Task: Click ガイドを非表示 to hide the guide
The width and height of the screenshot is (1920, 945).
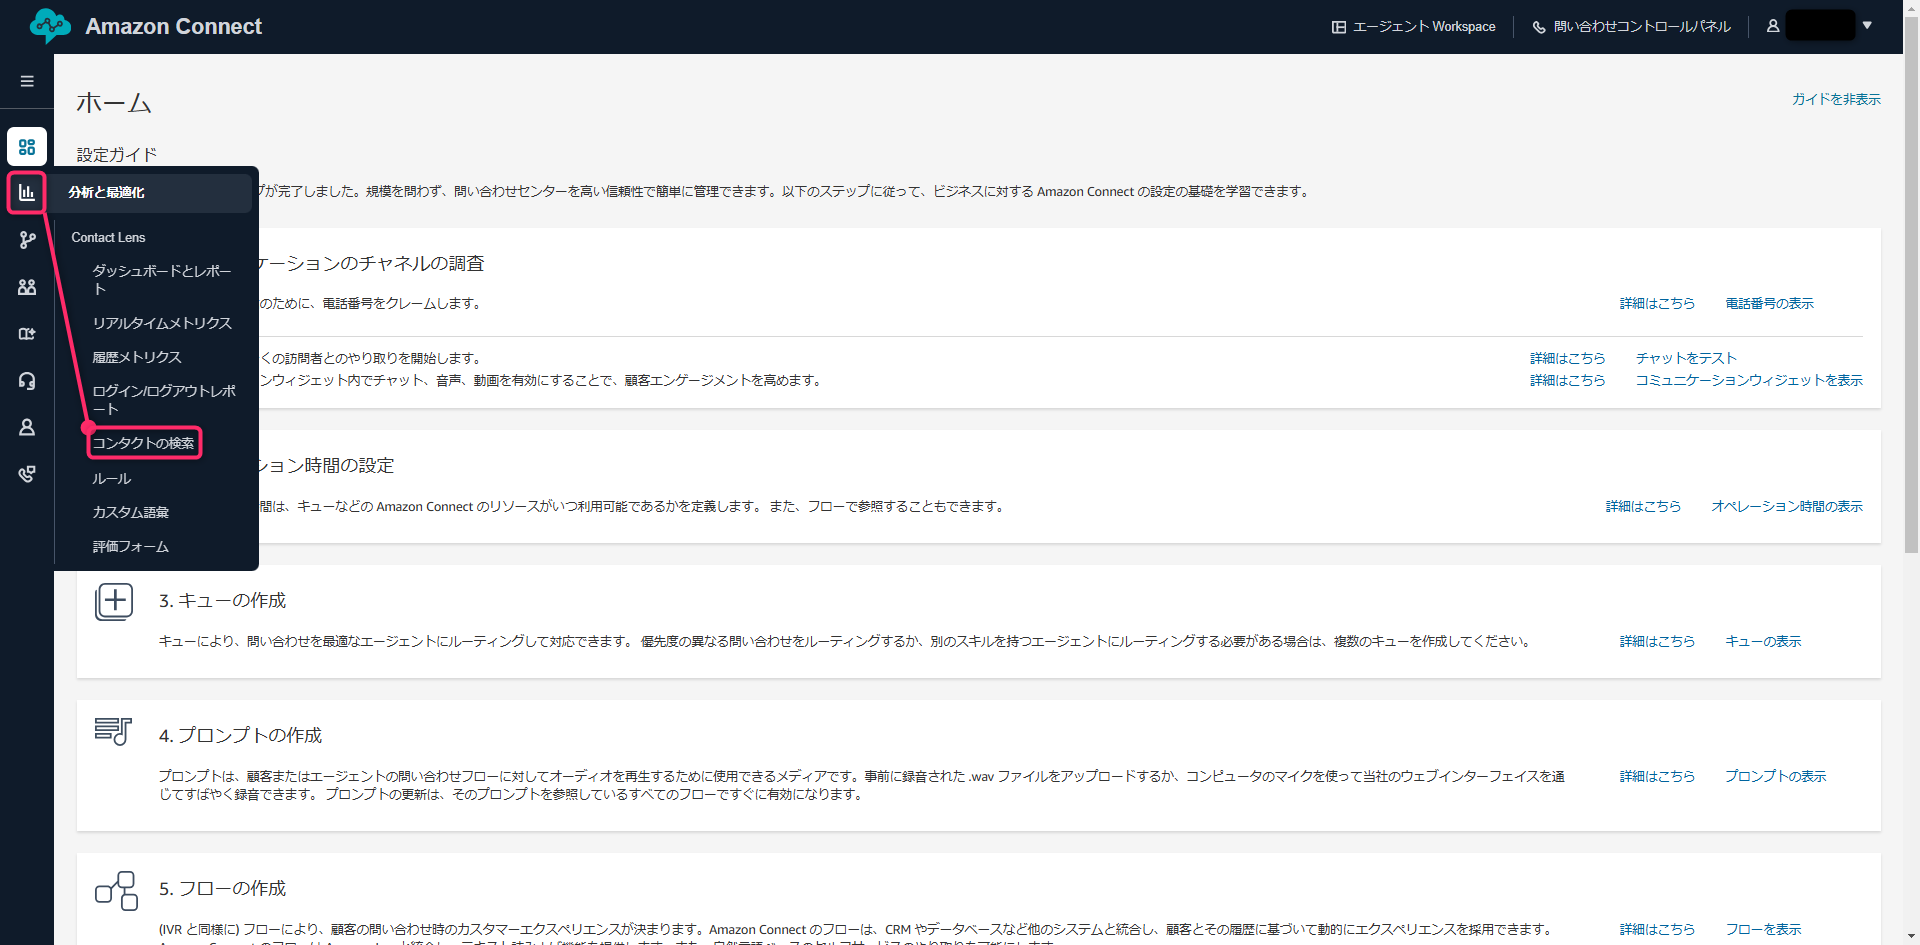Action: pyautogui.click(x=1836, y=99)
